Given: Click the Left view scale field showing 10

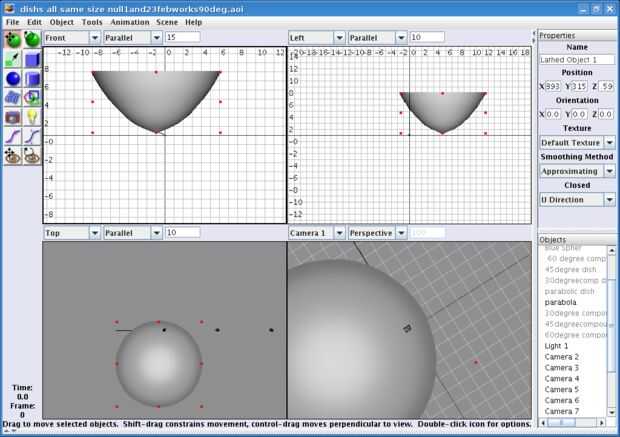Looking at the screenshot, I should pyautogui.click(x=427, y=37).
